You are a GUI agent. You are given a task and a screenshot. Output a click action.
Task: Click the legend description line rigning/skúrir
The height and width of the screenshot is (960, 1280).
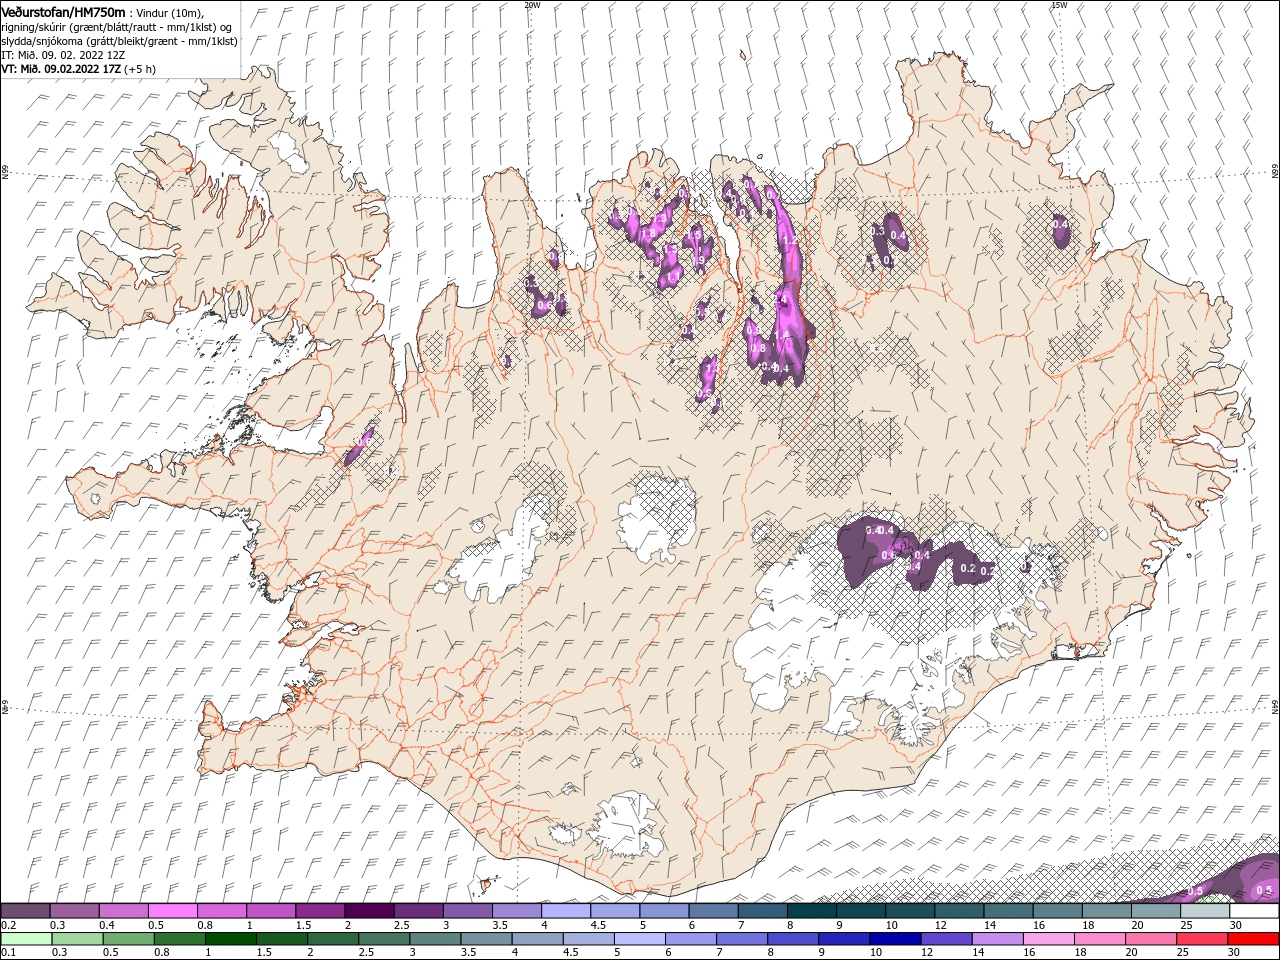116,27
